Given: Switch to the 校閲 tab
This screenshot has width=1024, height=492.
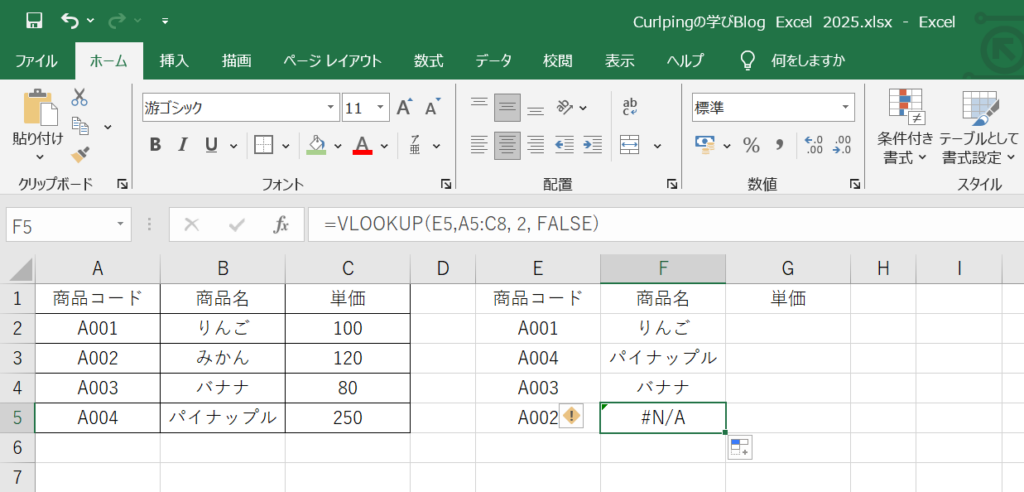Looking at the screenshot, I should (x=558, y=61).
